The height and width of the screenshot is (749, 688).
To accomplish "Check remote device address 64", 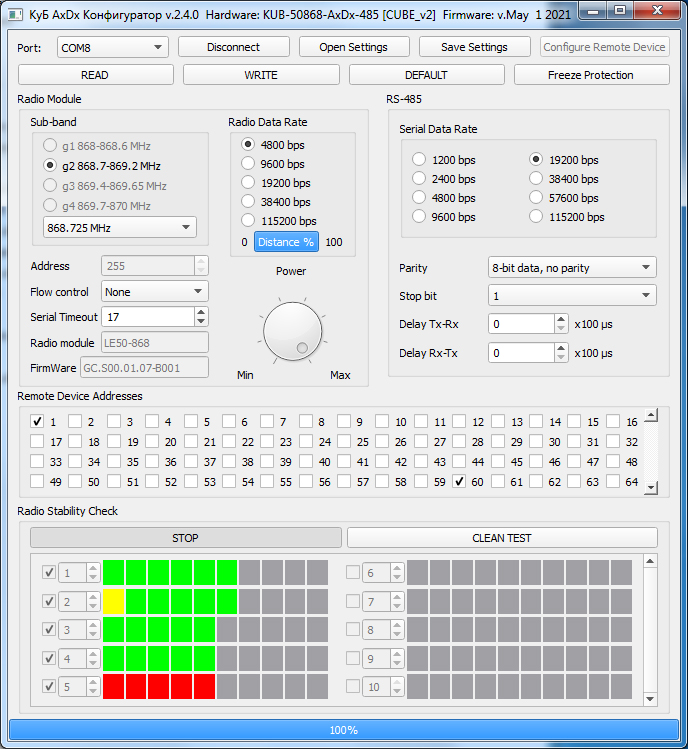I will (x=613, y=482).
